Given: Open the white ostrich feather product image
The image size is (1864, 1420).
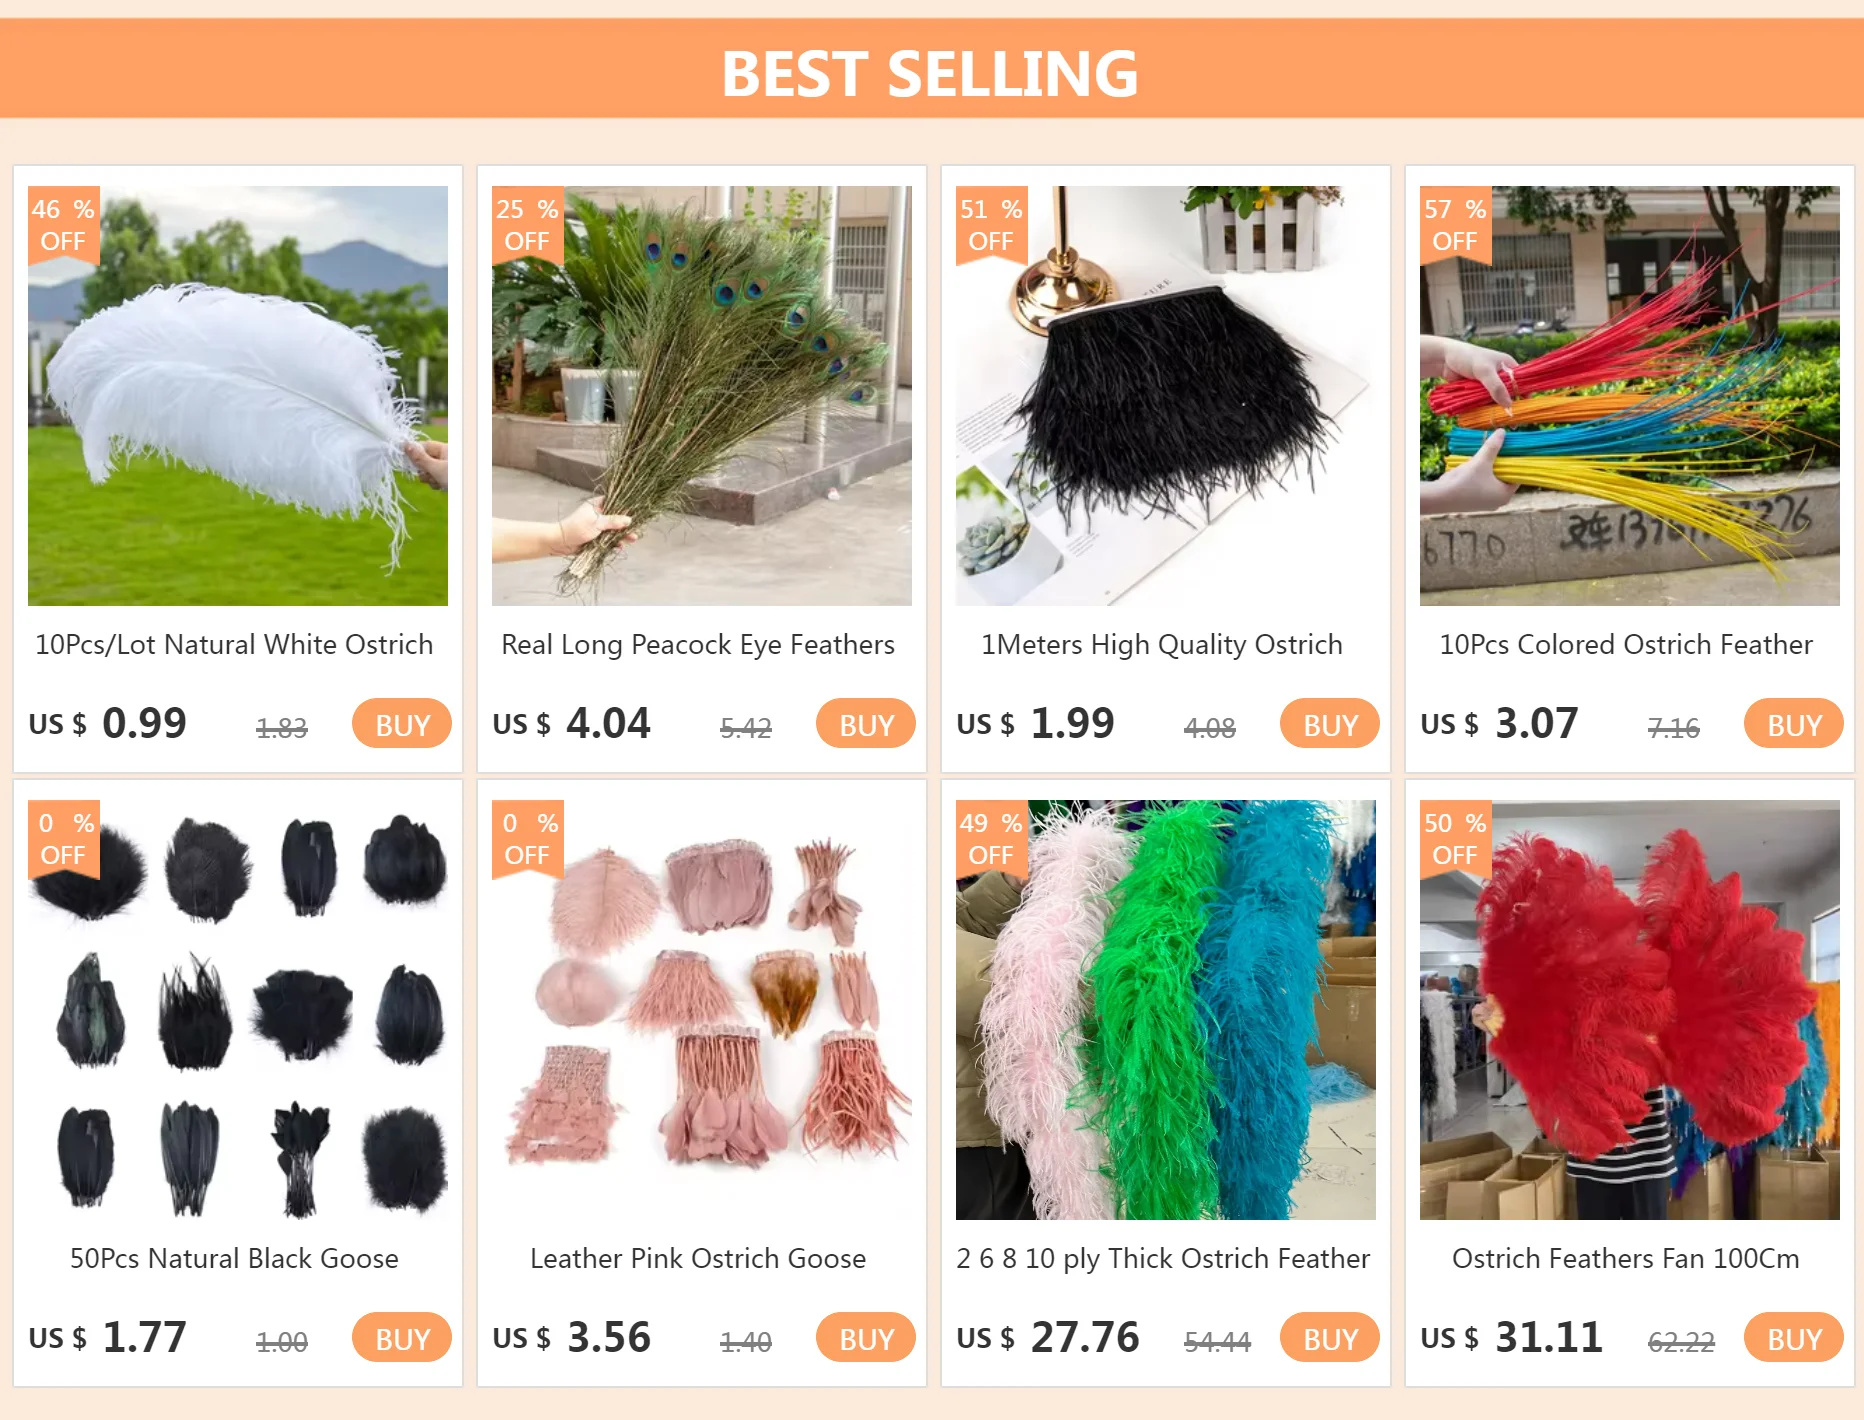Looking at the screenshot, I should click(x=238, y=396).
